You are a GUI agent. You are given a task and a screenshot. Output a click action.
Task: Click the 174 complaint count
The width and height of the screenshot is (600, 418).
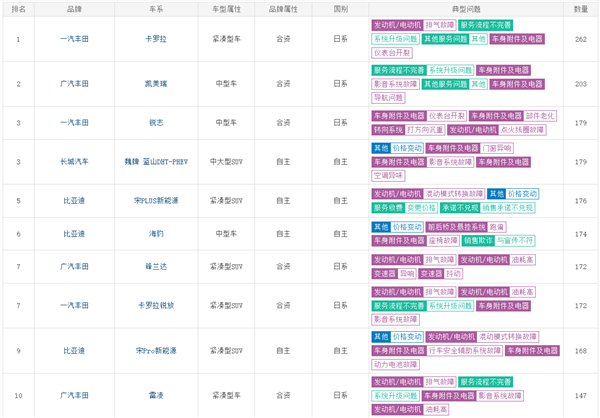580,234
